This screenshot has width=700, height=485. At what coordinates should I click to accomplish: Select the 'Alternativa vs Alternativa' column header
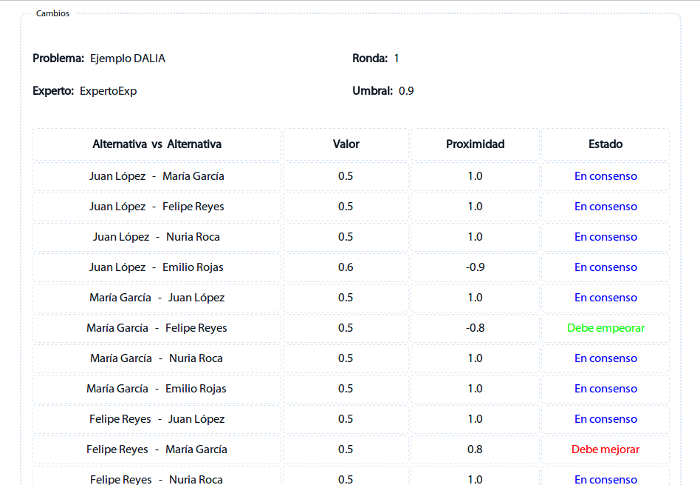point(157,144)
